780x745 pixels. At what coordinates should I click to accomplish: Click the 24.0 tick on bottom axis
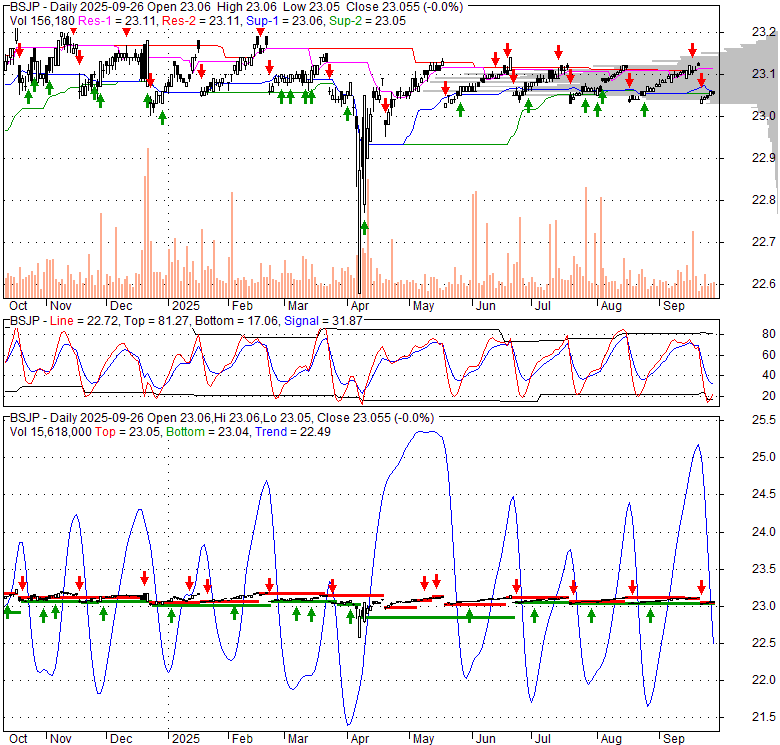pyautogui.click(x=764, y=532)
